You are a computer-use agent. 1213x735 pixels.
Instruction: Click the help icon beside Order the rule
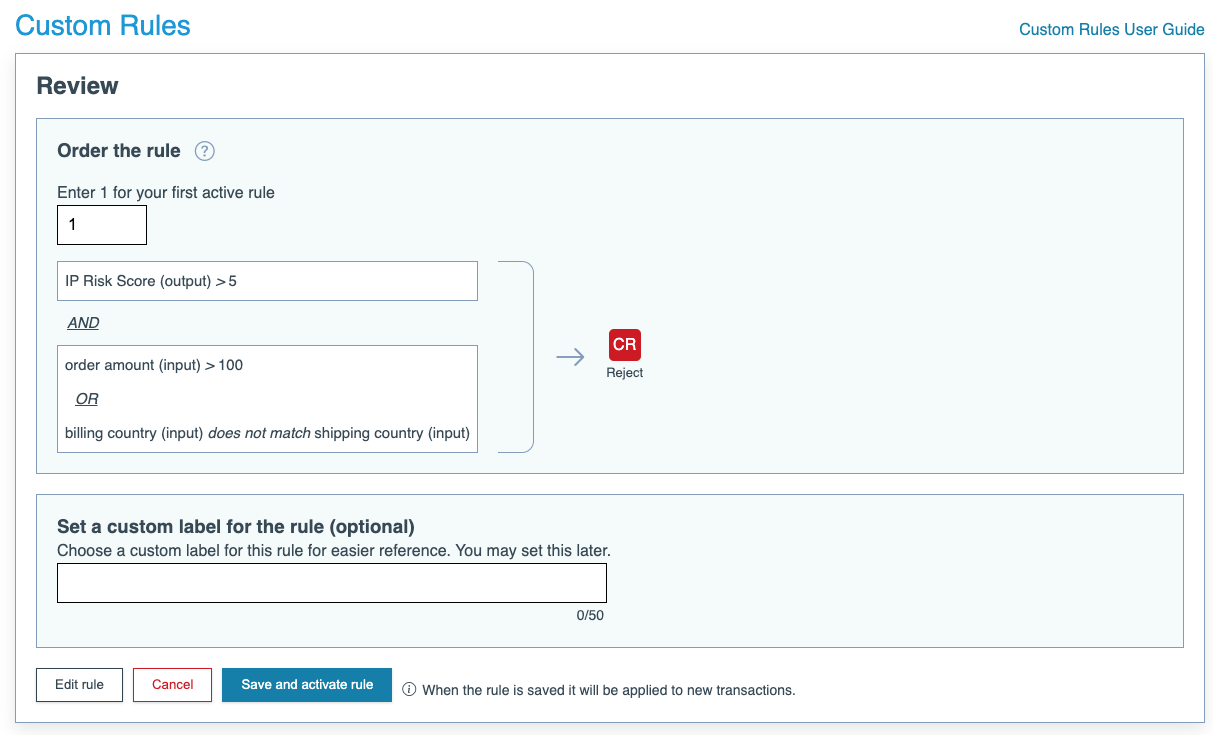(205, 151)
